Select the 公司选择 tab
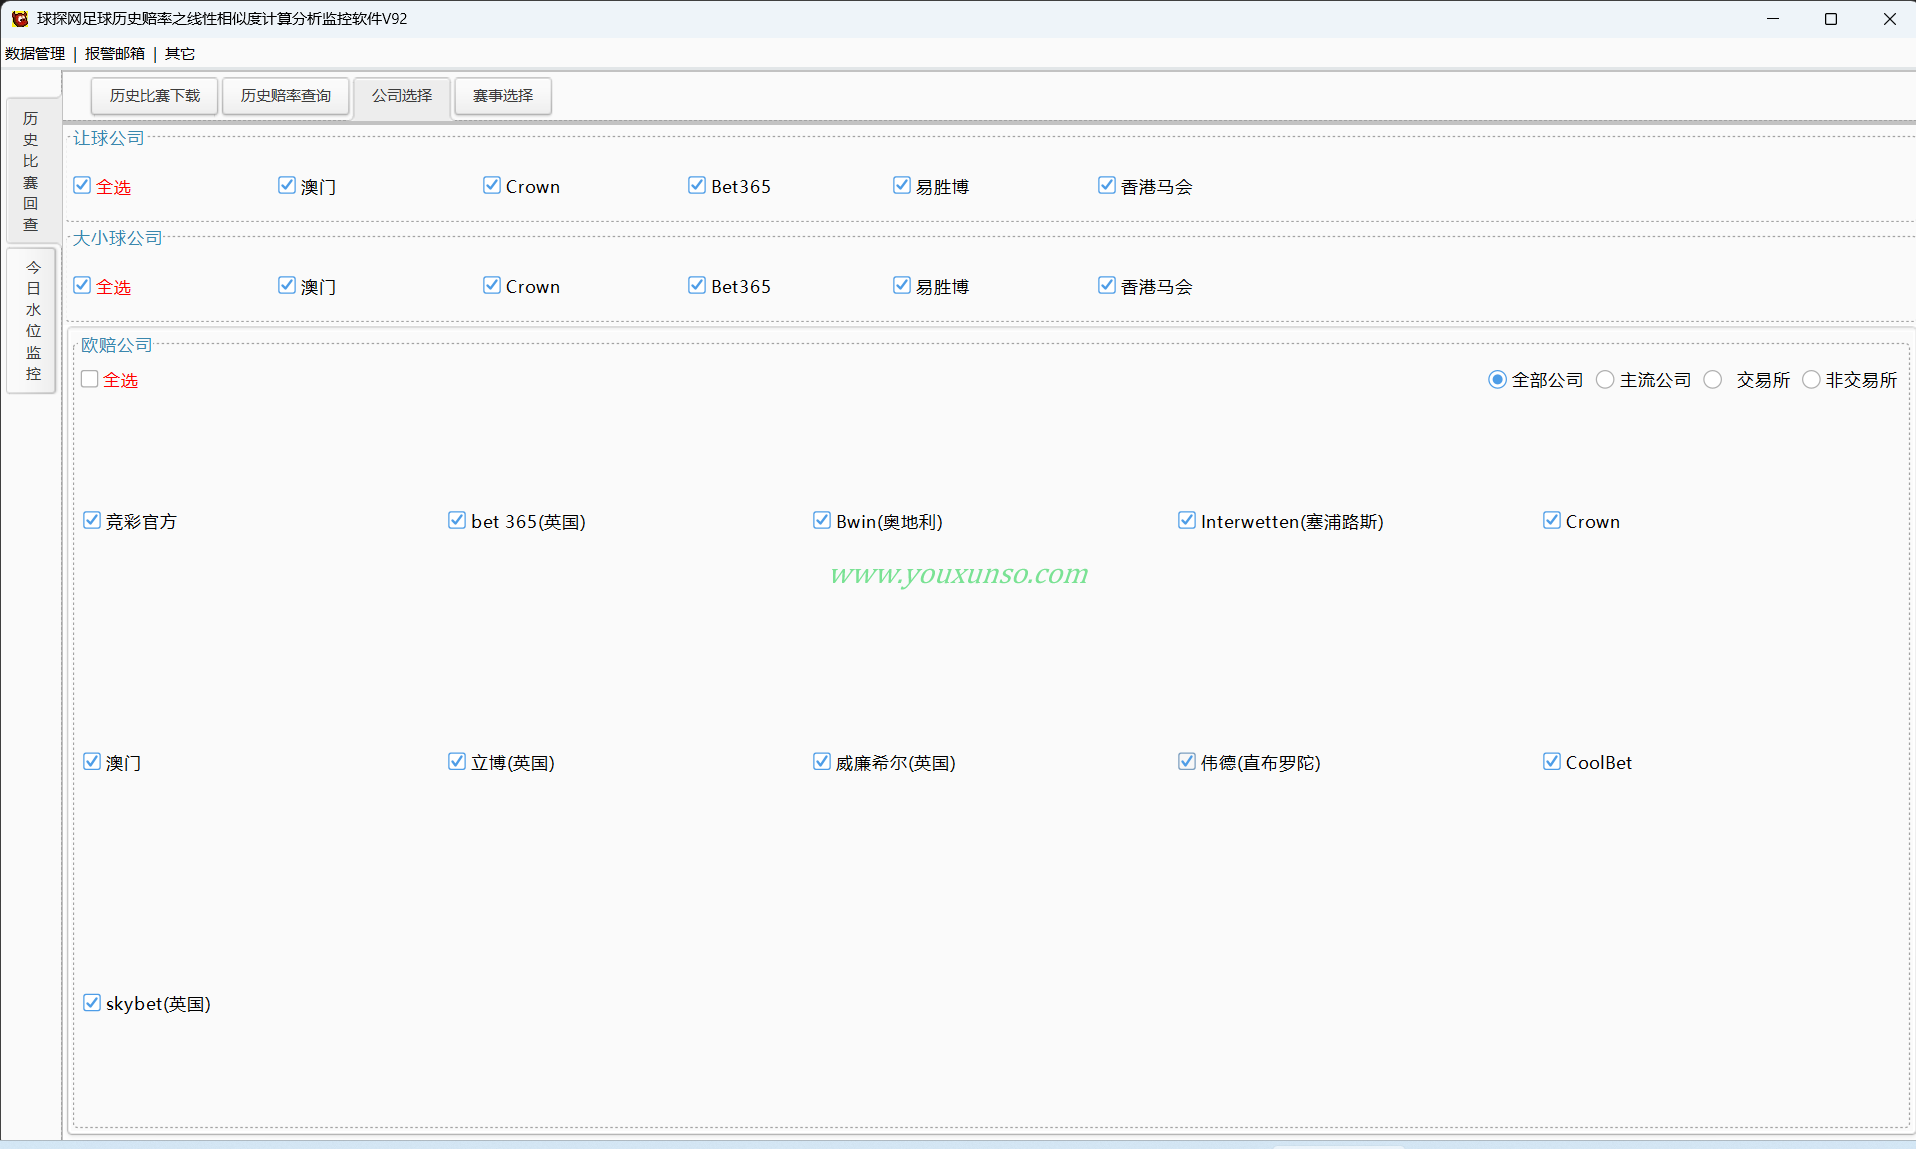Screen dimensions: 1916x1149 (402, 96)
